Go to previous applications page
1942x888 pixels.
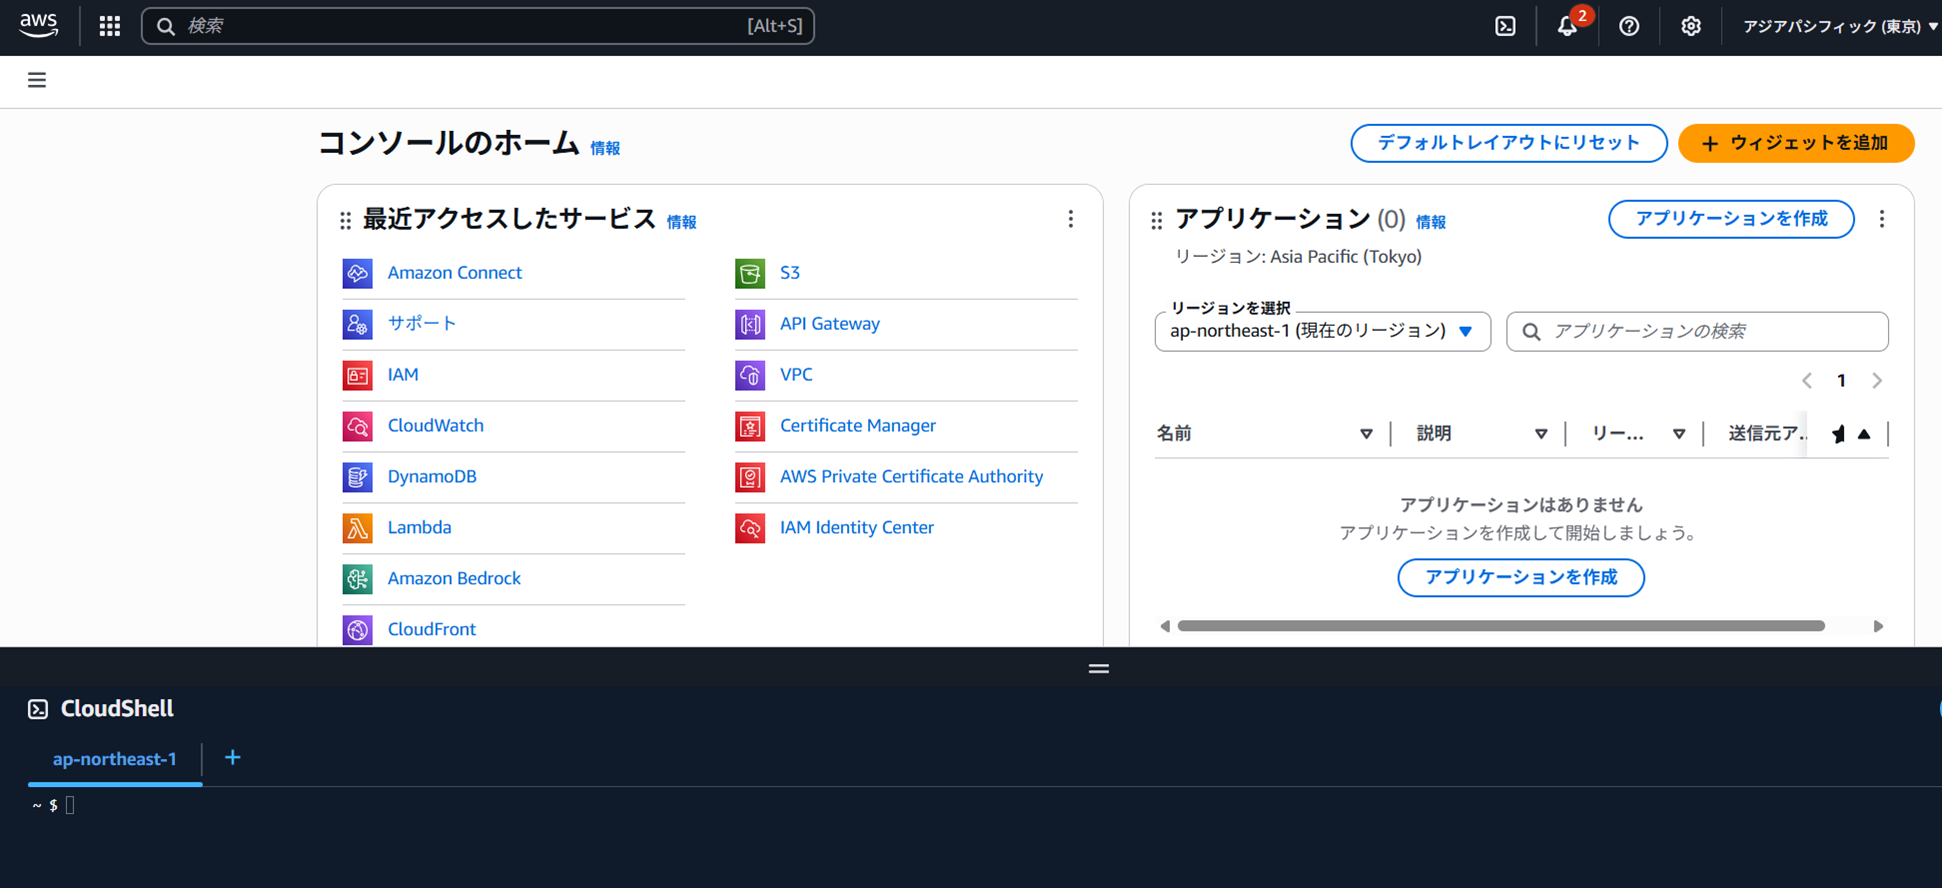pyautogui.click(x=1807, y=381)
